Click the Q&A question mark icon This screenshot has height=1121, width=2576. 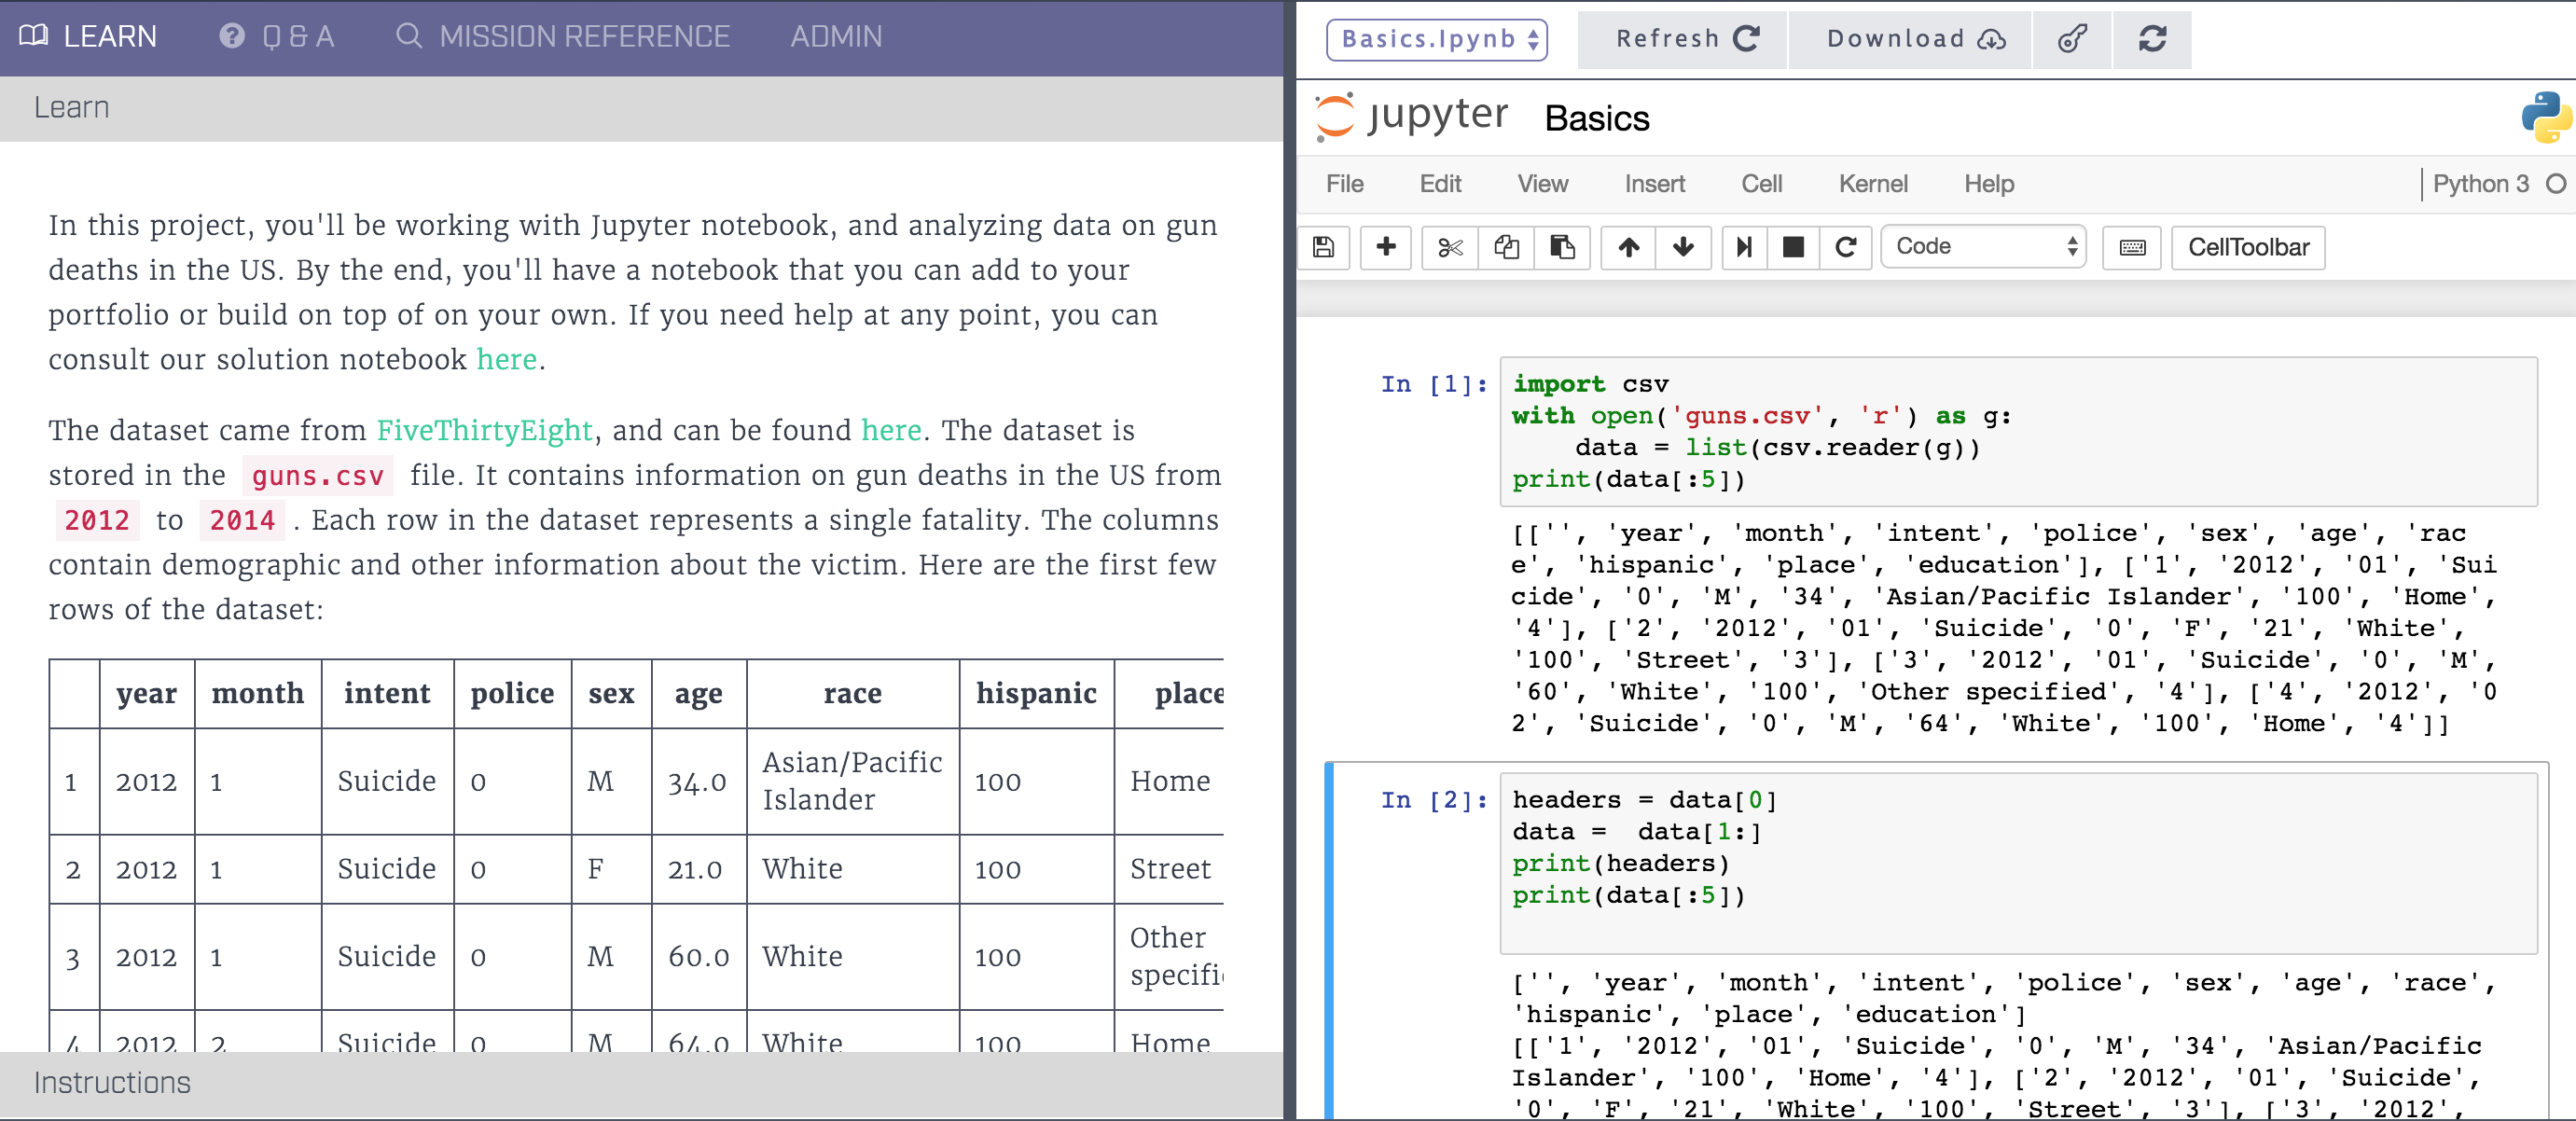(x=232, y=36)
